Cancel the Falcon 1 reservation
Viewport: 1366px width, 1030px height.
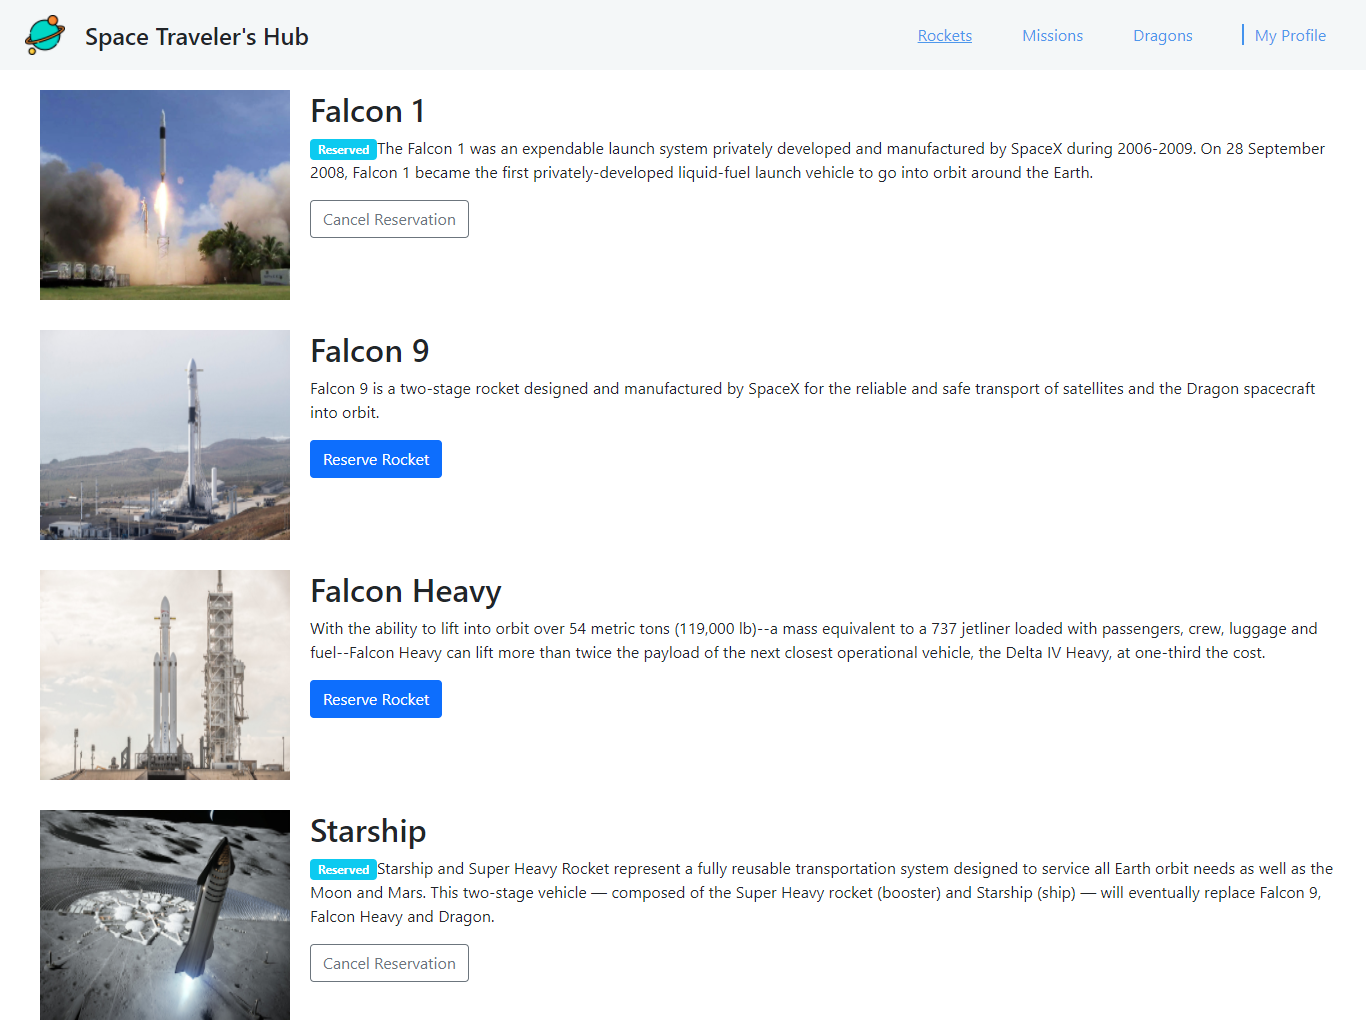click(389, 219)
